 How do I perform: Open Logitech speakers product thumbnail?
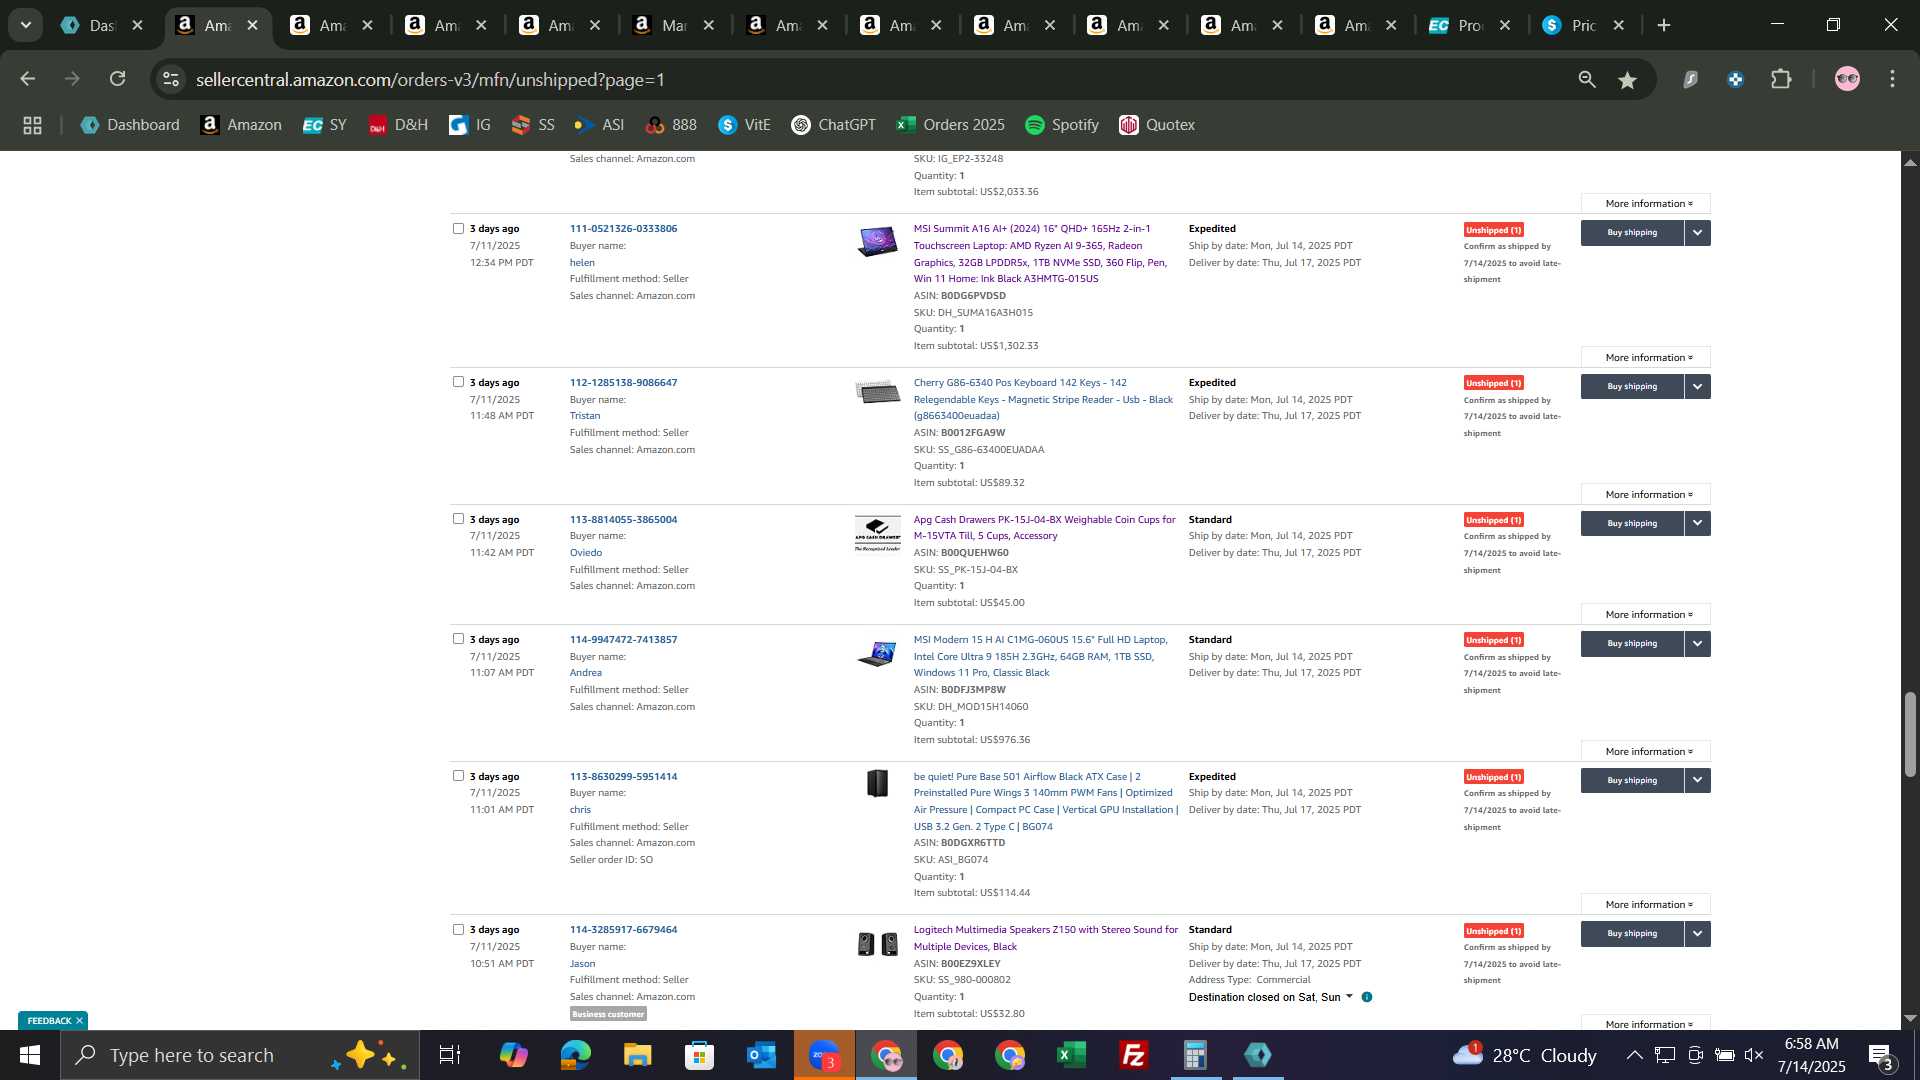point(878,944)
